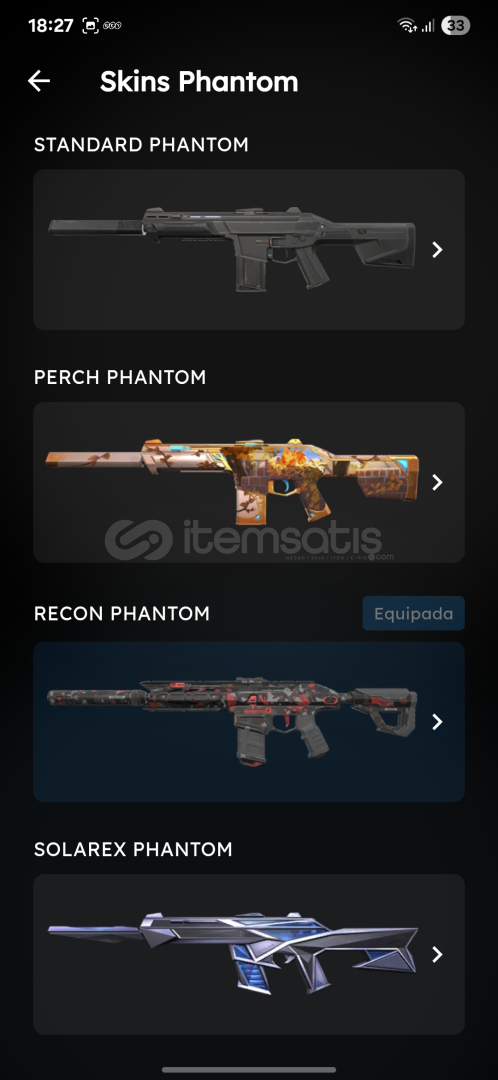Image resolution: width=498 pixels, height=1080 pixels.
Task: Tap the RECON PHANTOM heading
Action: [x=122, y=613]
